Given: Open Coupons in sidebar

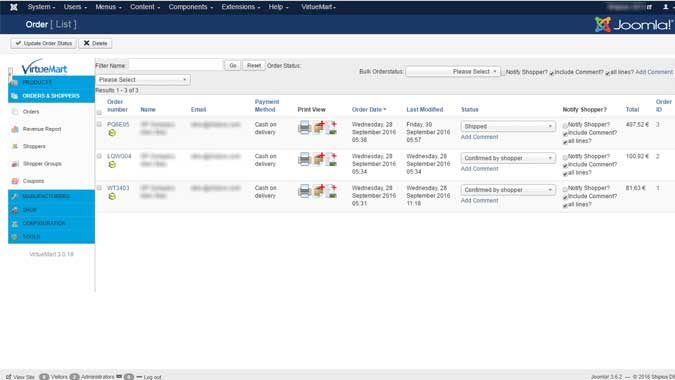Looking at the screenshot, I should tap(33, 181).
